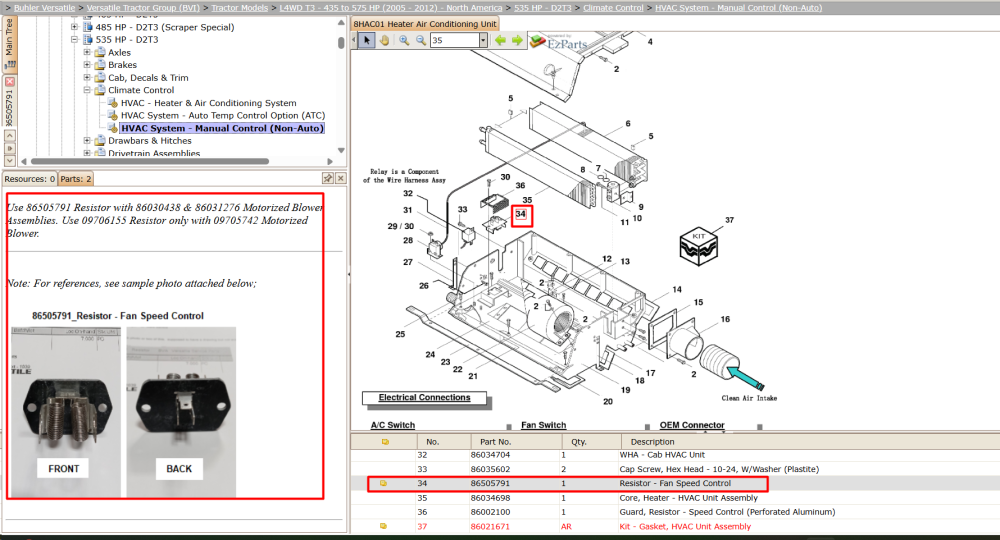Click the Drawbars & Hitches folder icon
The image size is (1000, 540).
point(100,141)
